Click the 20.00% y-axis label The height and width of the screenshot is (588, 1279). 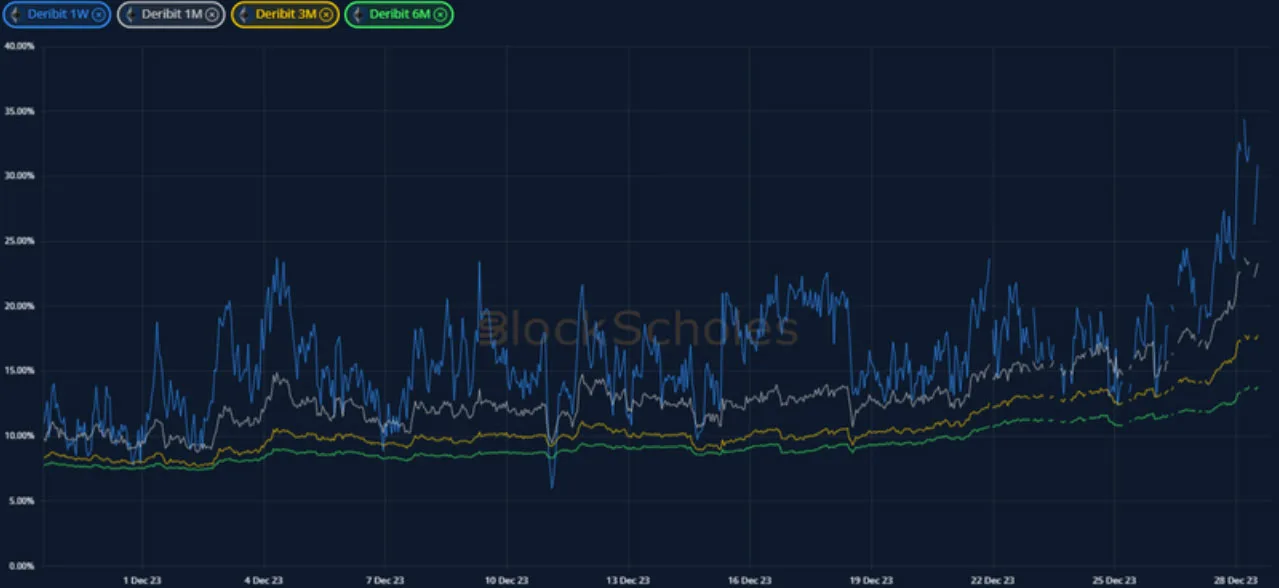click(20, 306)
